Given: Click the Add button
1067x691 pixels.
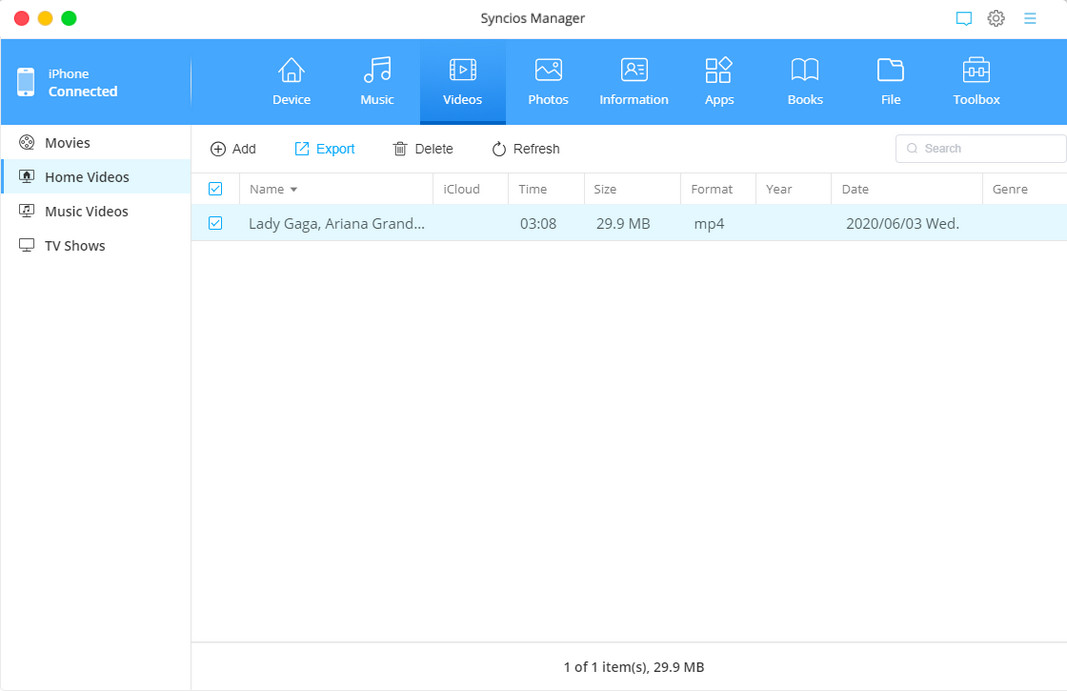Looking at the screenshot, I should point(233,148).
